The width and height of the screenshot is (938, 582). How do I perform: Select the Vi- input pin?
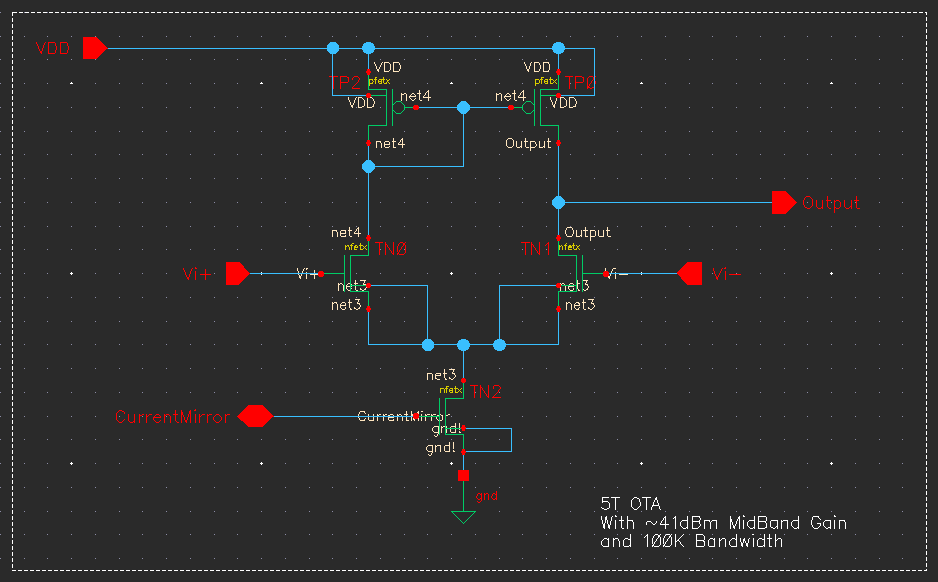click(x=690, y=273)
